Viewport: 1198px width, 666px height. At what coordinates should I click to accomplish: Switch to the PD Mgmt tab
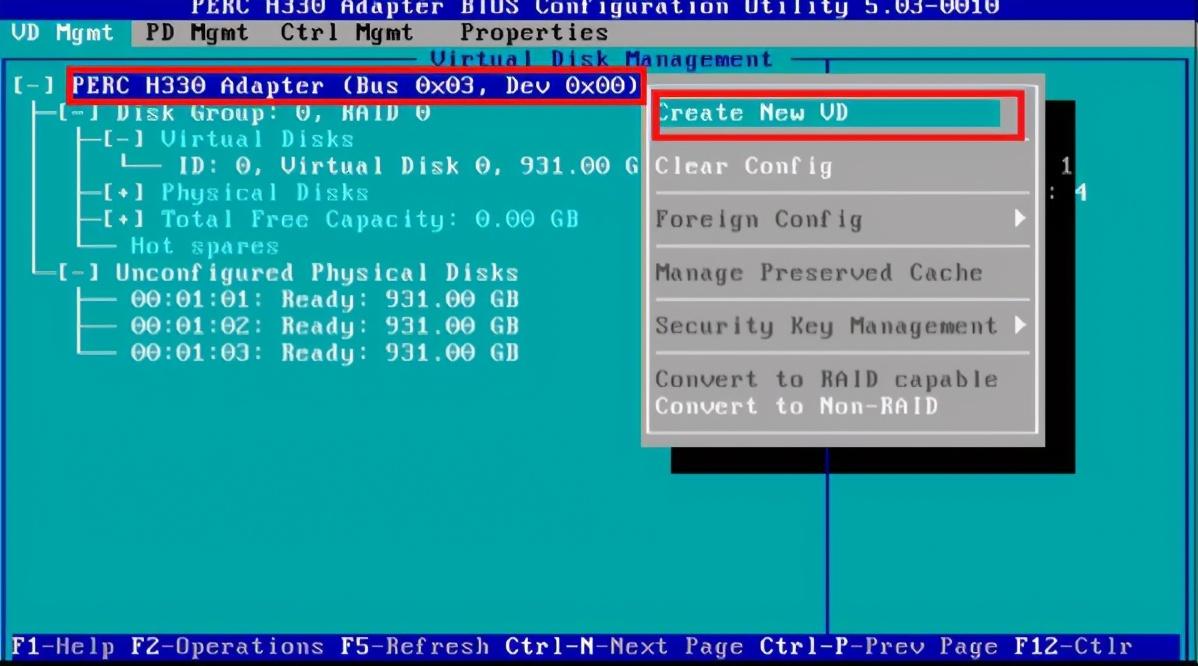(197, 33)
